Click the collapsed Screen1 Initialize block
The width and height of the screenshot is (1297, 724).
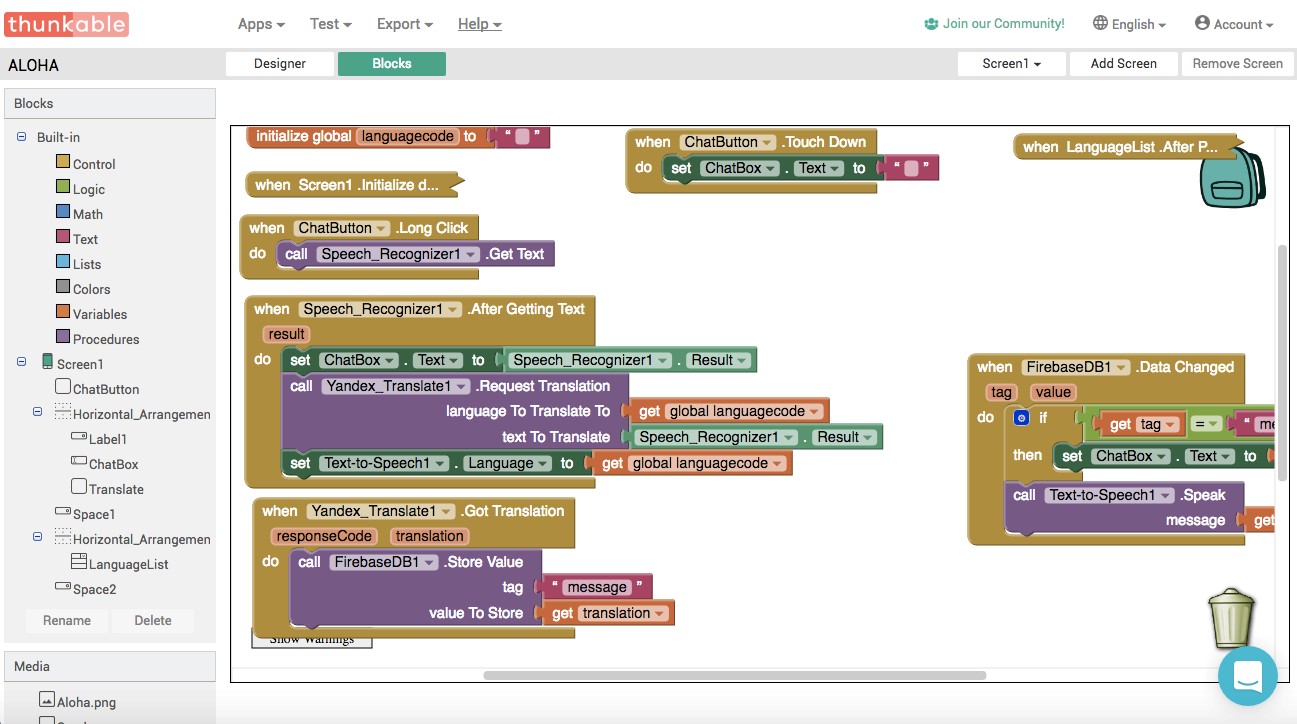[x=354, y=185]
